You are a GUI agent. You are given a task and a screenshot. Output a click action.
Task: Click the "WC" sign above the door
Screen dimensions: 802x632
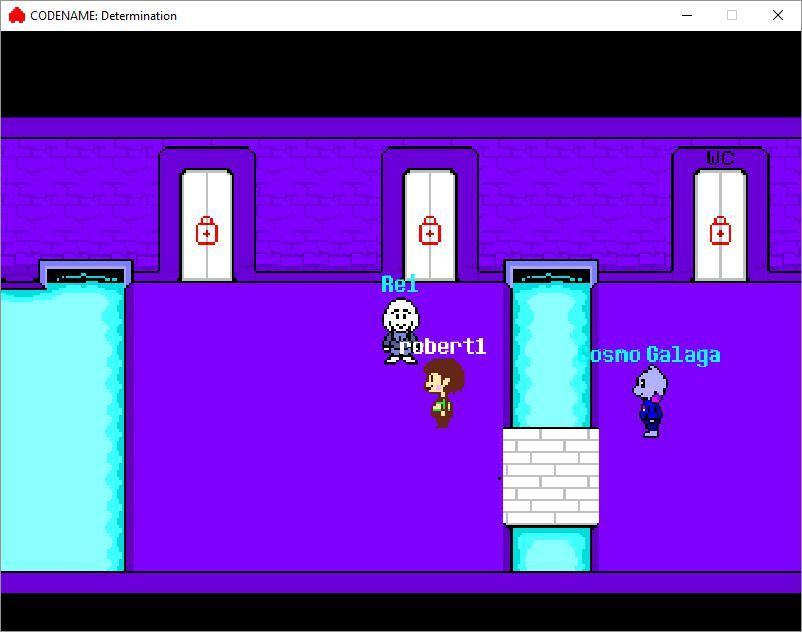pyautogui.click(x=720, y=157)
